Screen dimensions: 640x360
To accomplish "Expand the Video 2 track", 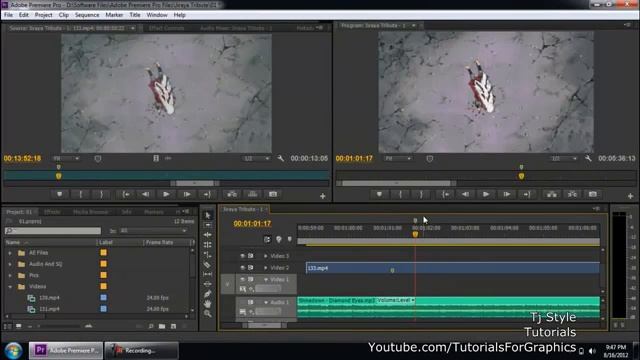I will tap(266, 268).
